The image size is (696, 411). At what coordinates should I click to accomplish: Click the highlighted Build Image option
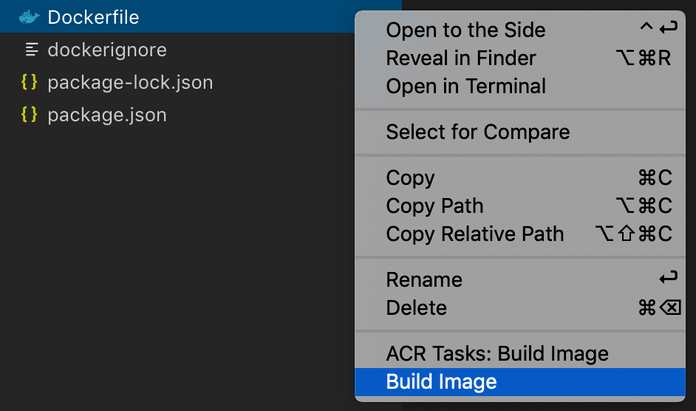pyautogui.click(x=441, y=382)
